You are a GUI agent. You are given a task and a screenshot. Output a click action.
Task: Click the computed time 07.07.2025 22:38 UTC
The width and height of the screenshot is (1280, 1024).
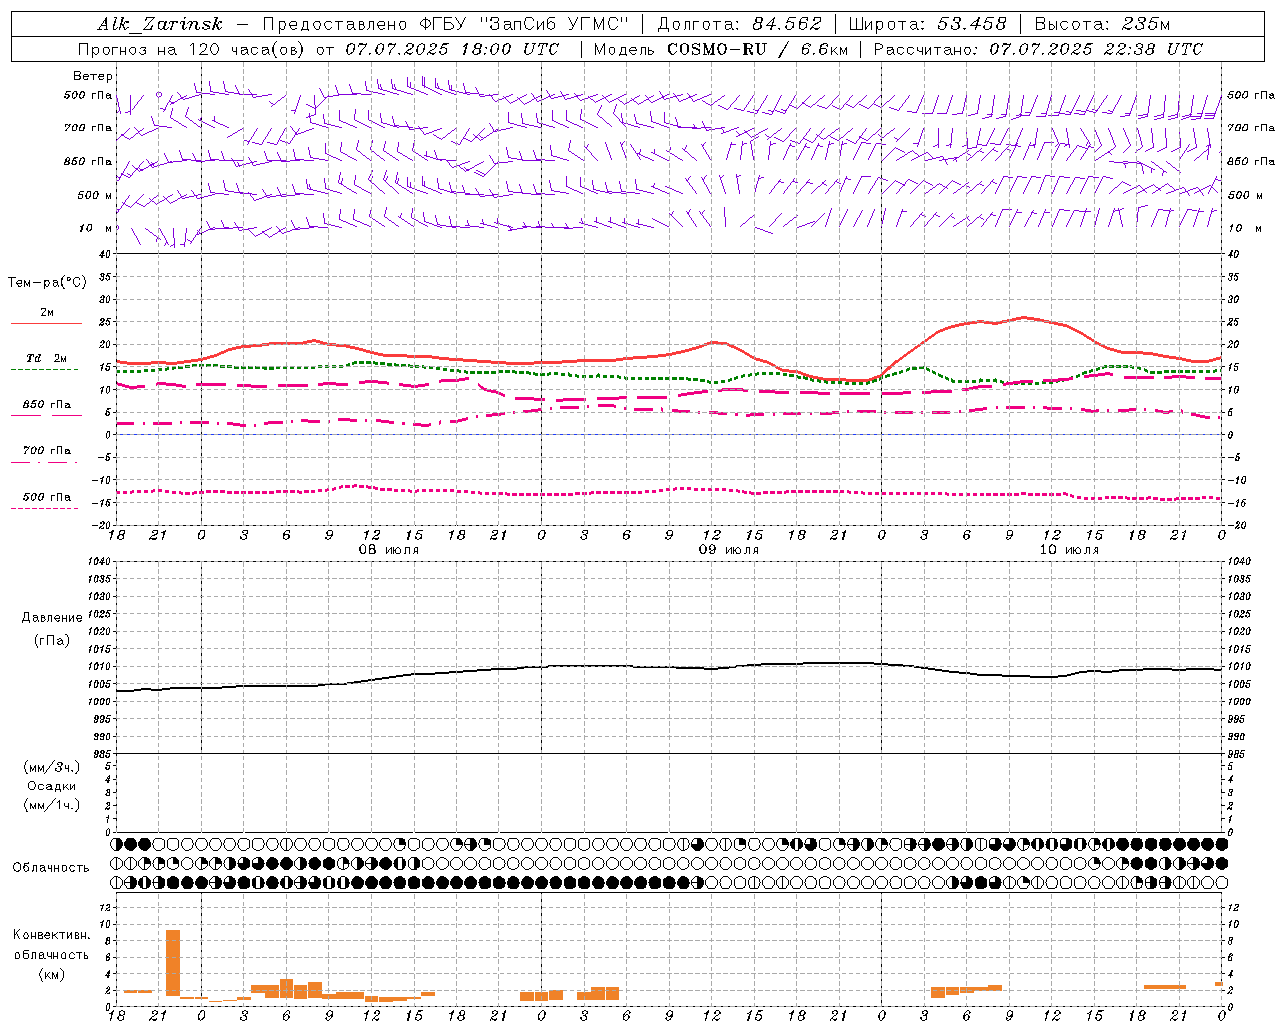[x=1096, y=49]
